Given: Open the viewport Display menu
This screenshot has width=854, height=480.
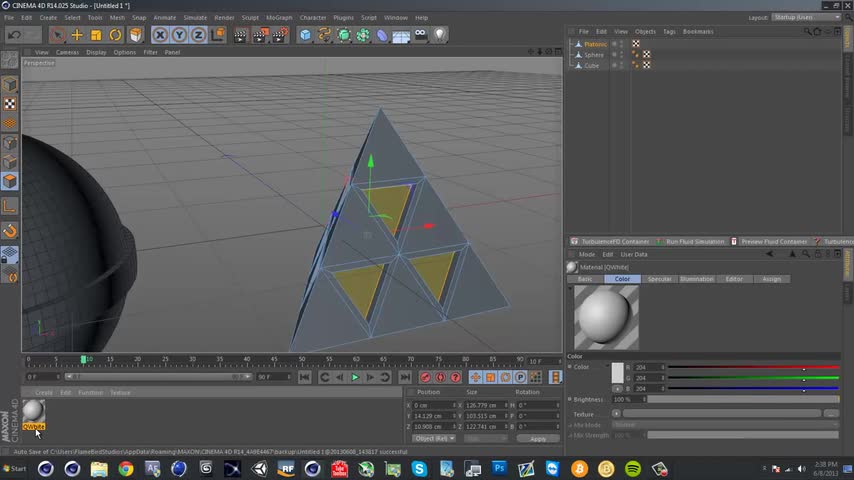Looking at the screenshot, I should click(x=96, y=52).
